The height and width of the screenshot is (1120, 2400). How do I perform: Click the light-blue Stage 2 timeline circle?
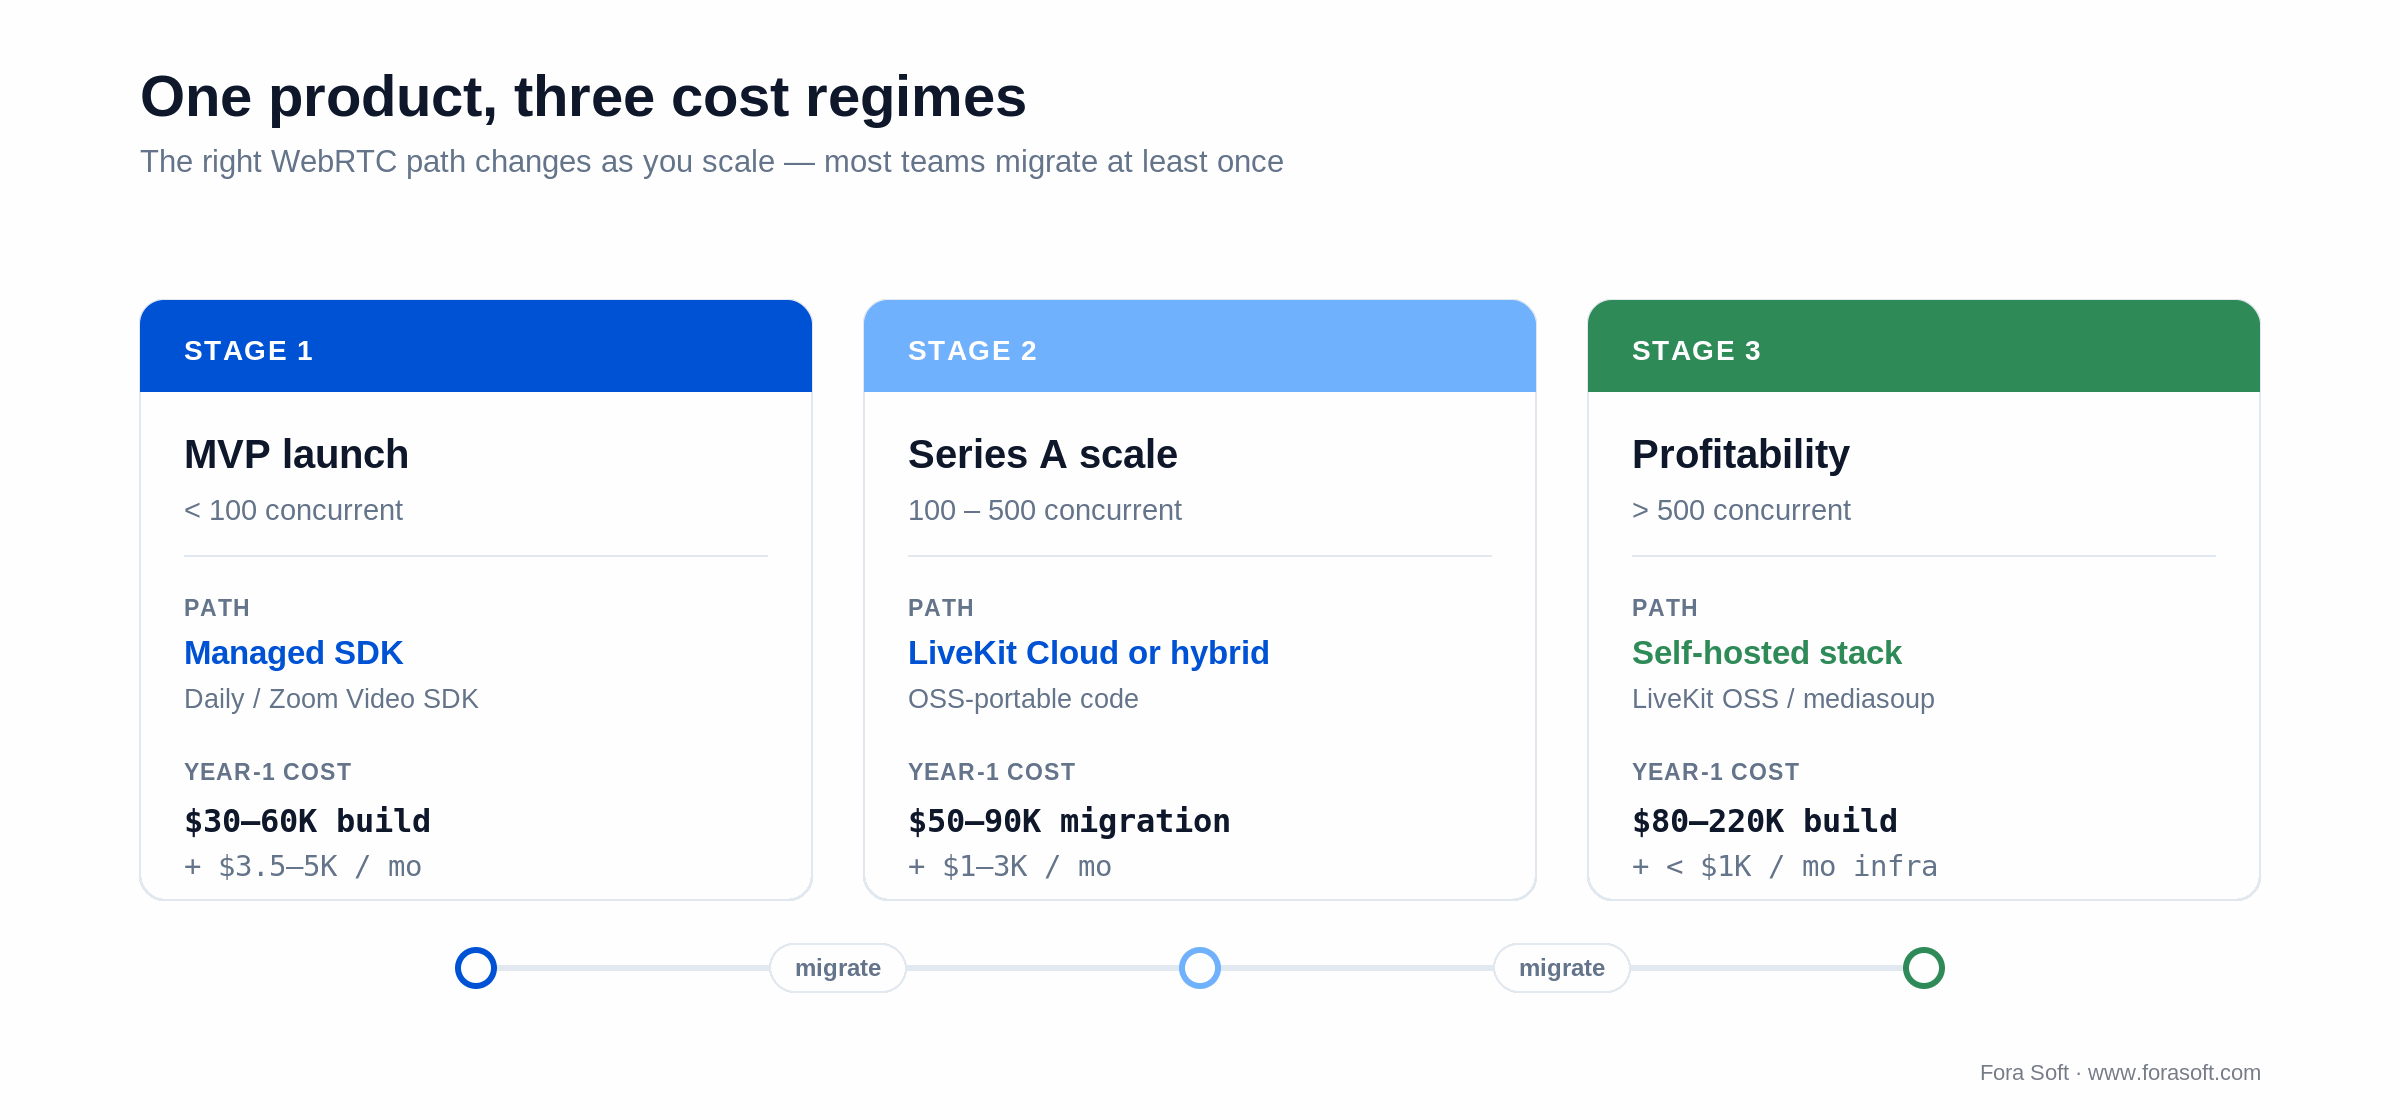coord(1200,968)
